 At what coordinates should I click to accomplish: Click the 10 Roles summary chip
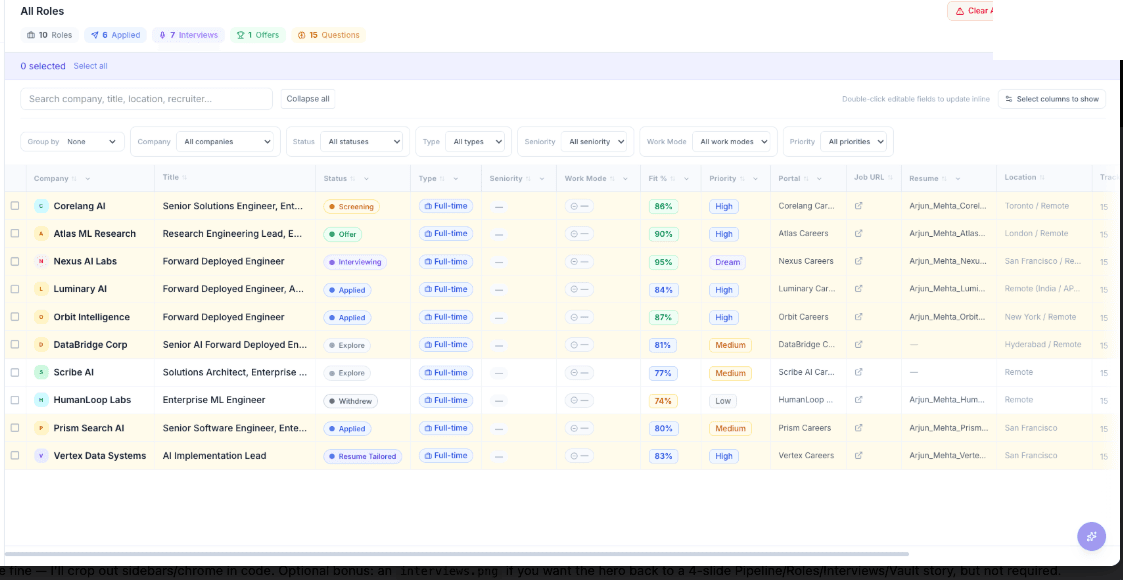[50, 35]
